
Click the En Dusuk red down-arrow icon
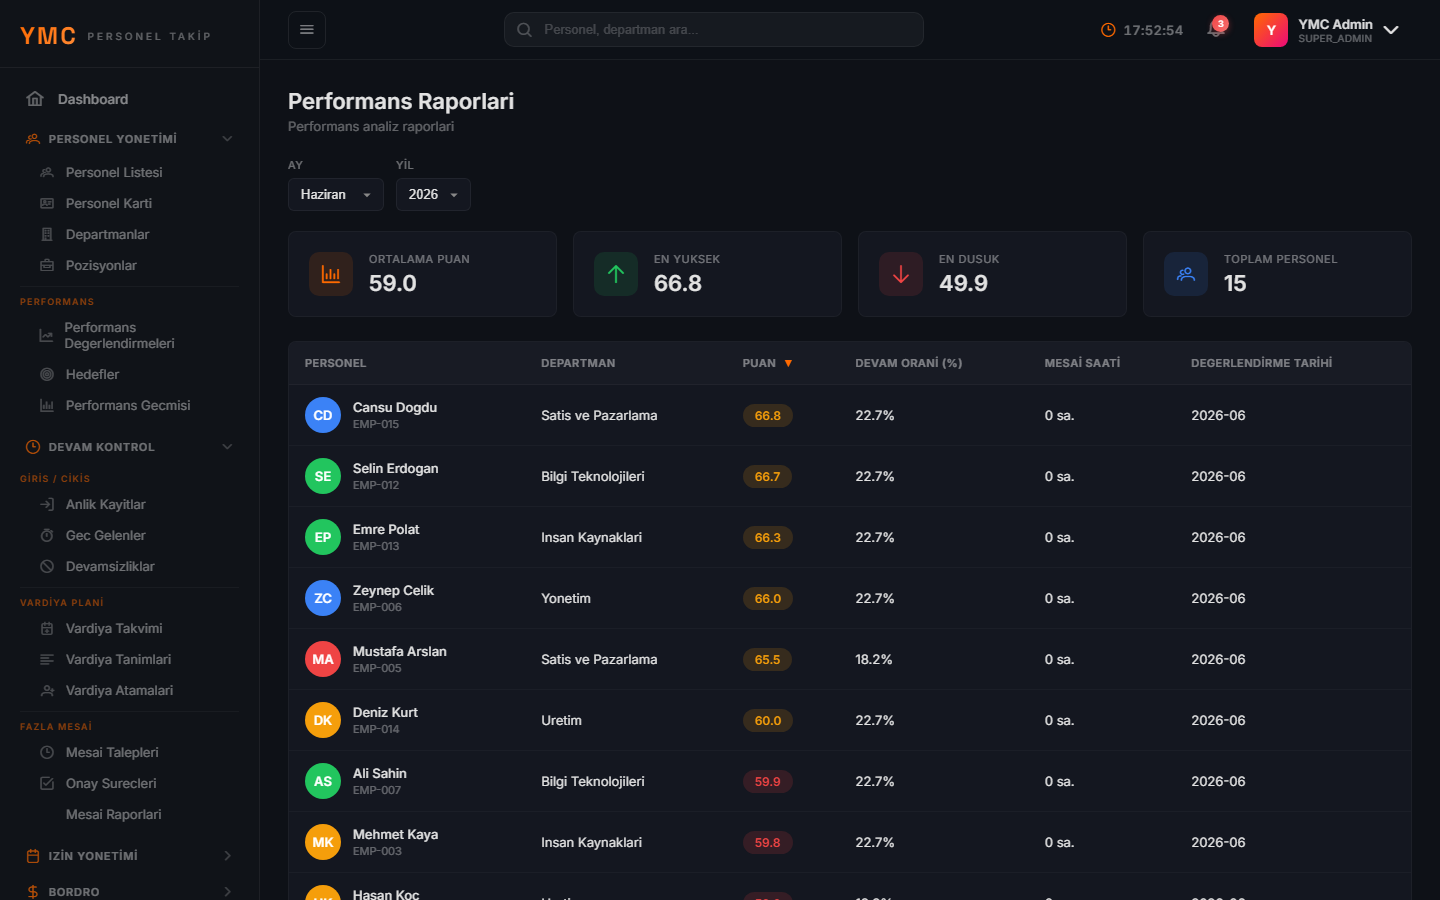[901, 274]
